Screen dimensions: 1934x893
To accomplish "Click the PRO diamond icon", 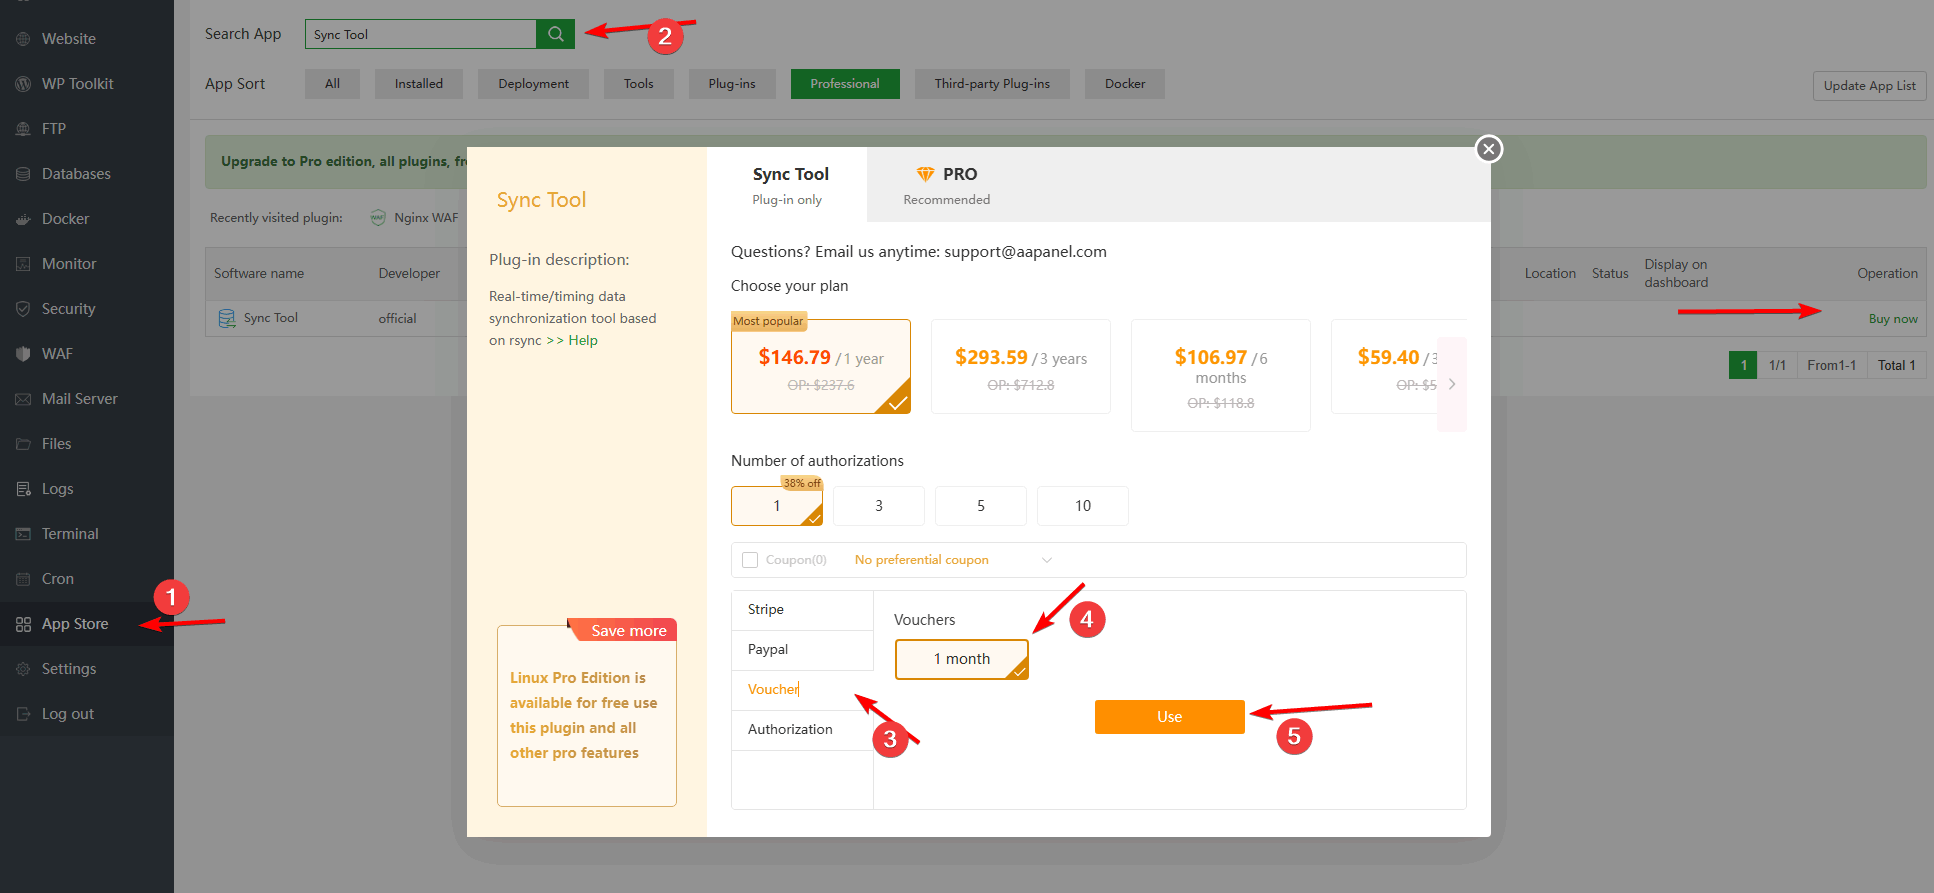I will 925,174.
